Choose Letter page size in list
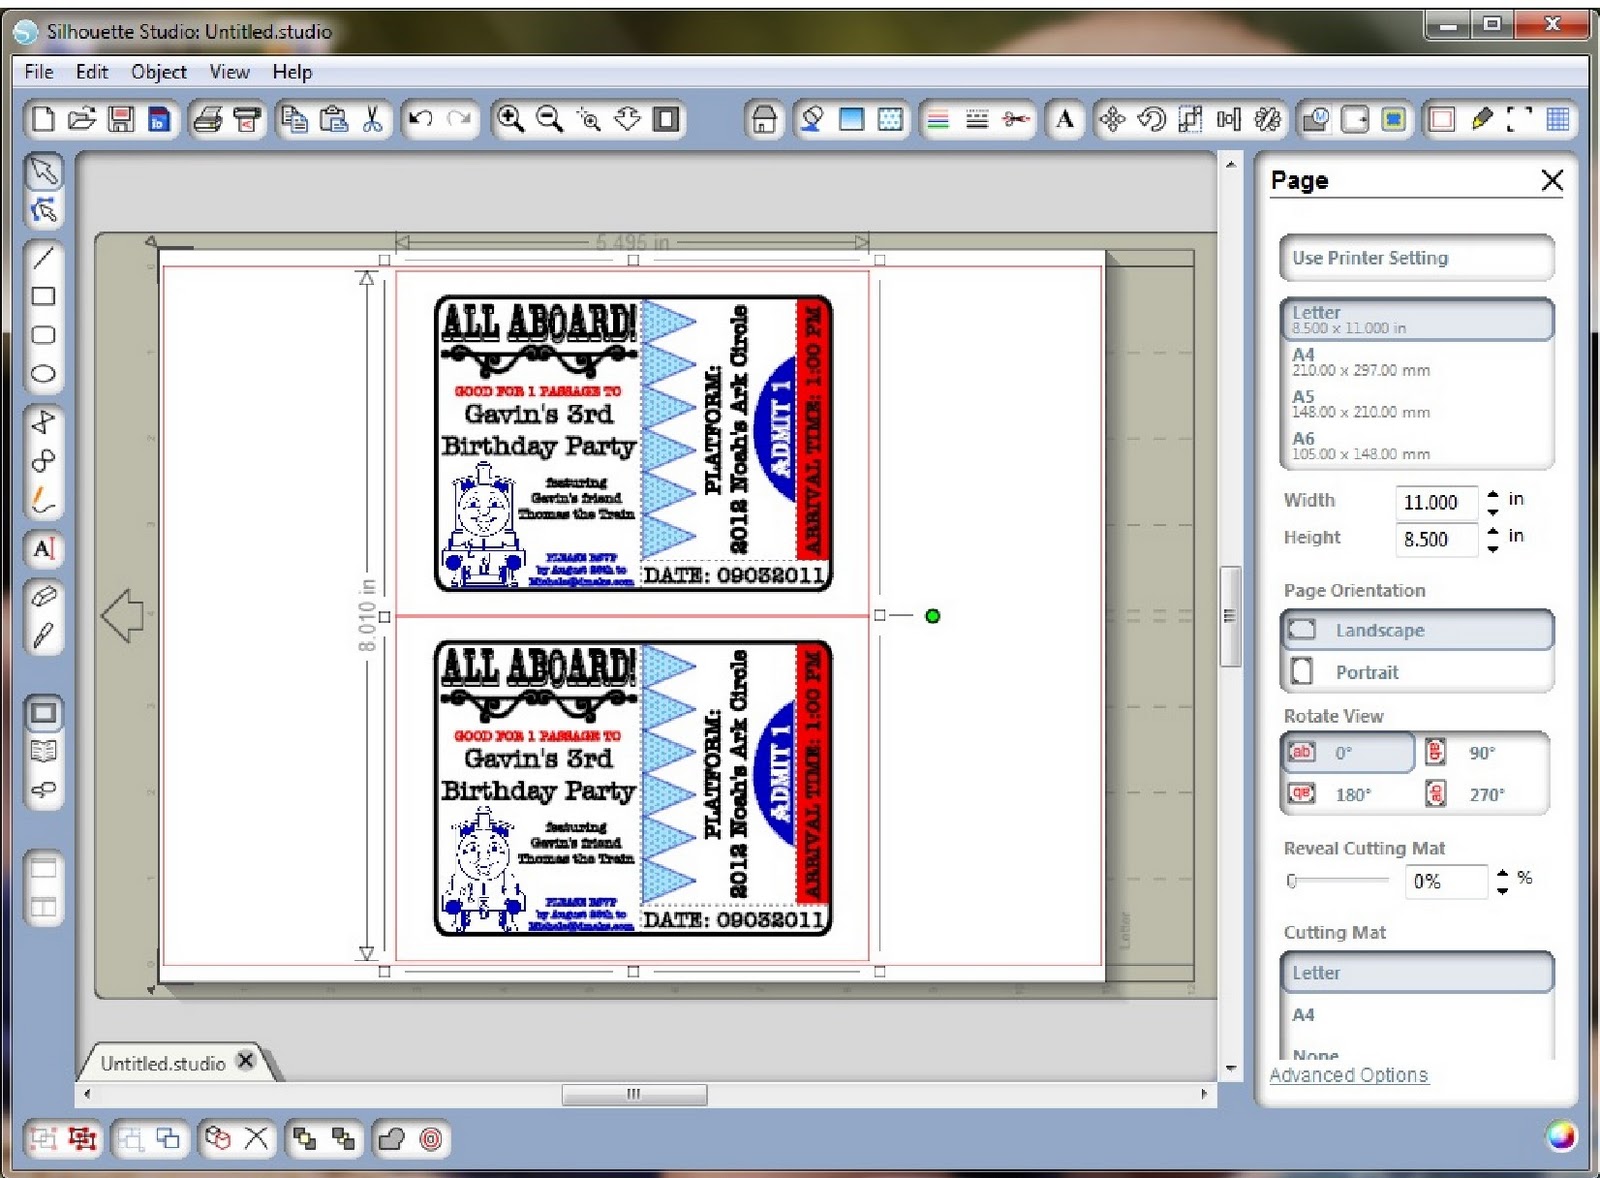1600x1178 pixels. [x=1417, y=320]
